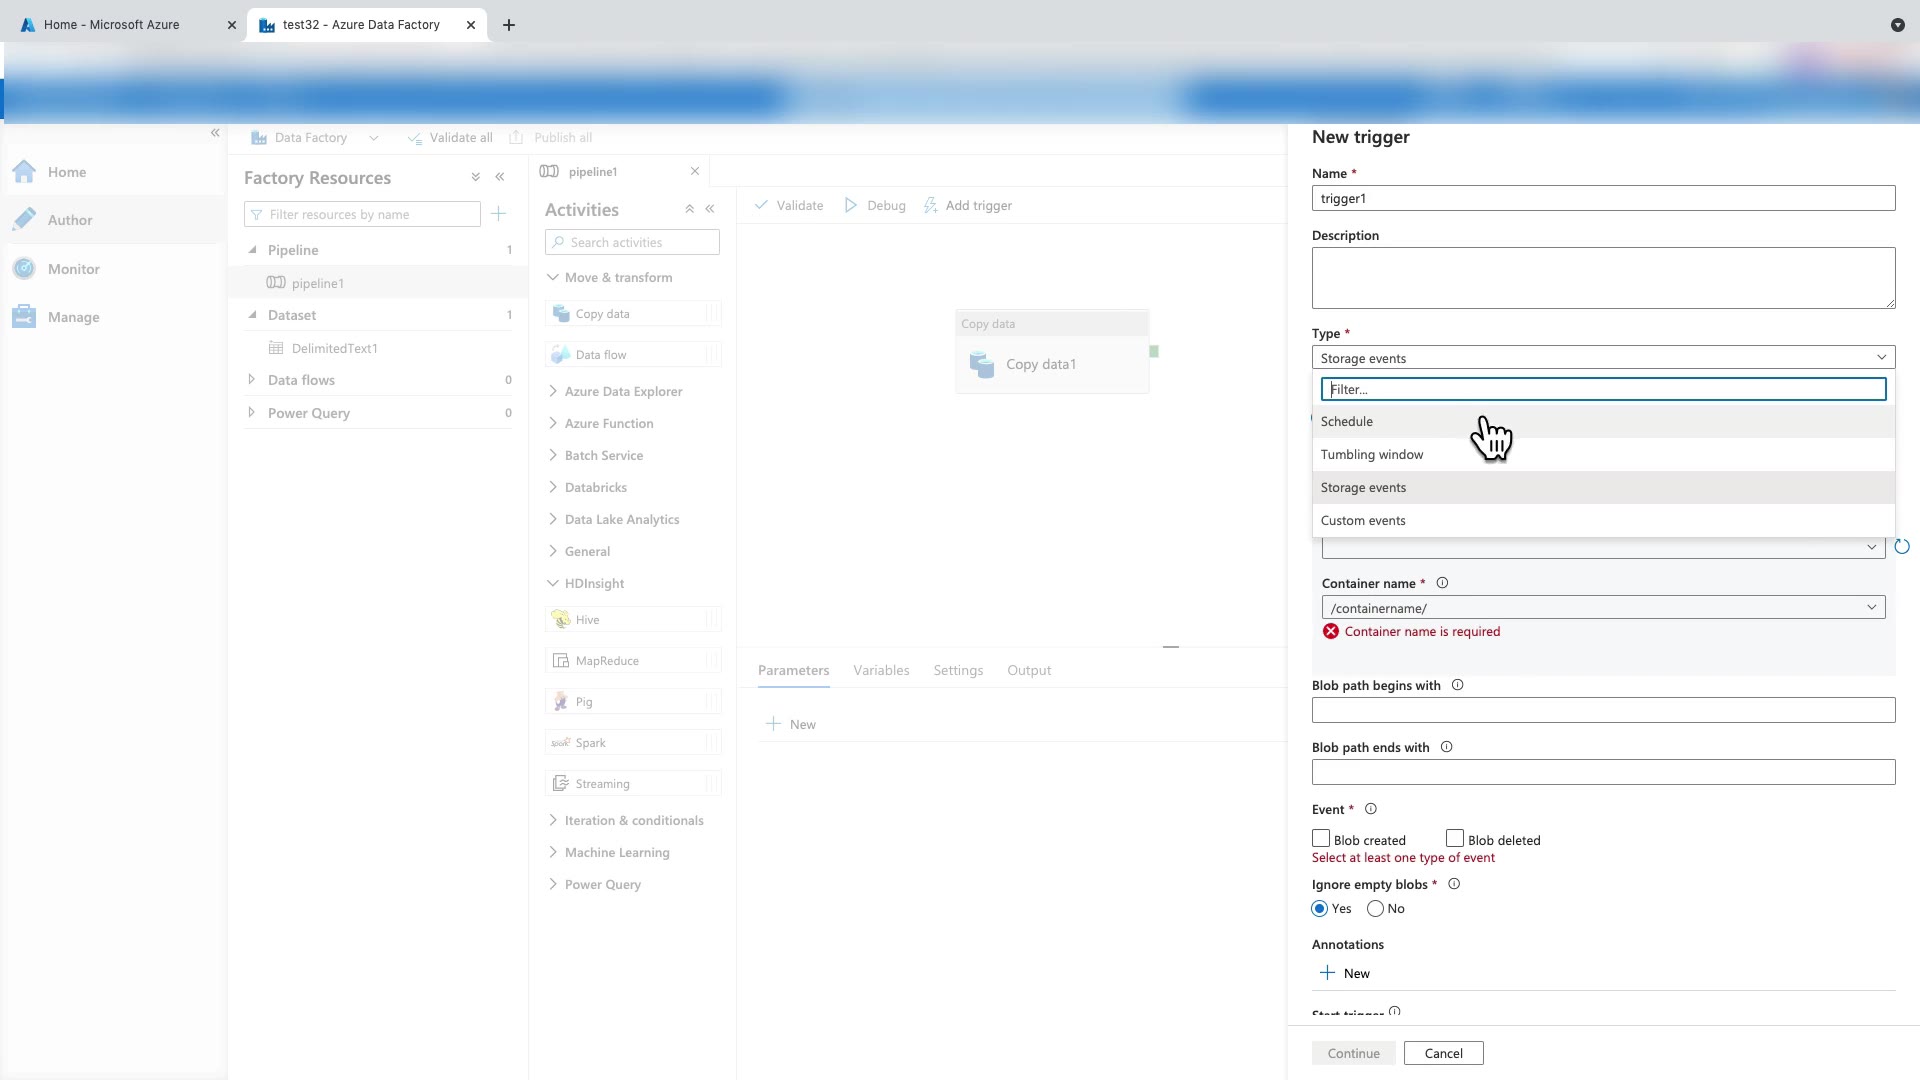Click the Cancel button
This screenshot has height=1080, width=1920.
(x=1443, y=1053)
